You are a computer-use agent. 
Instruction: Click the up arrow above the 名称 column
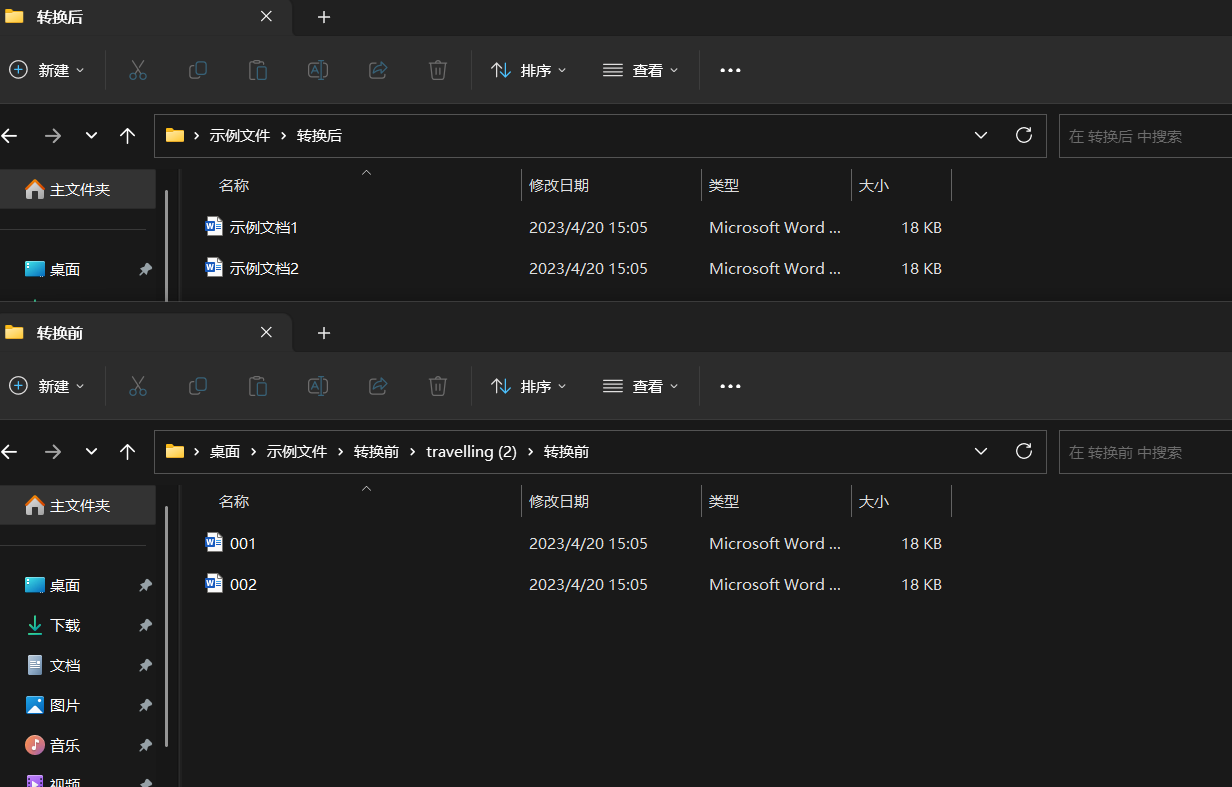pos(366,172)
